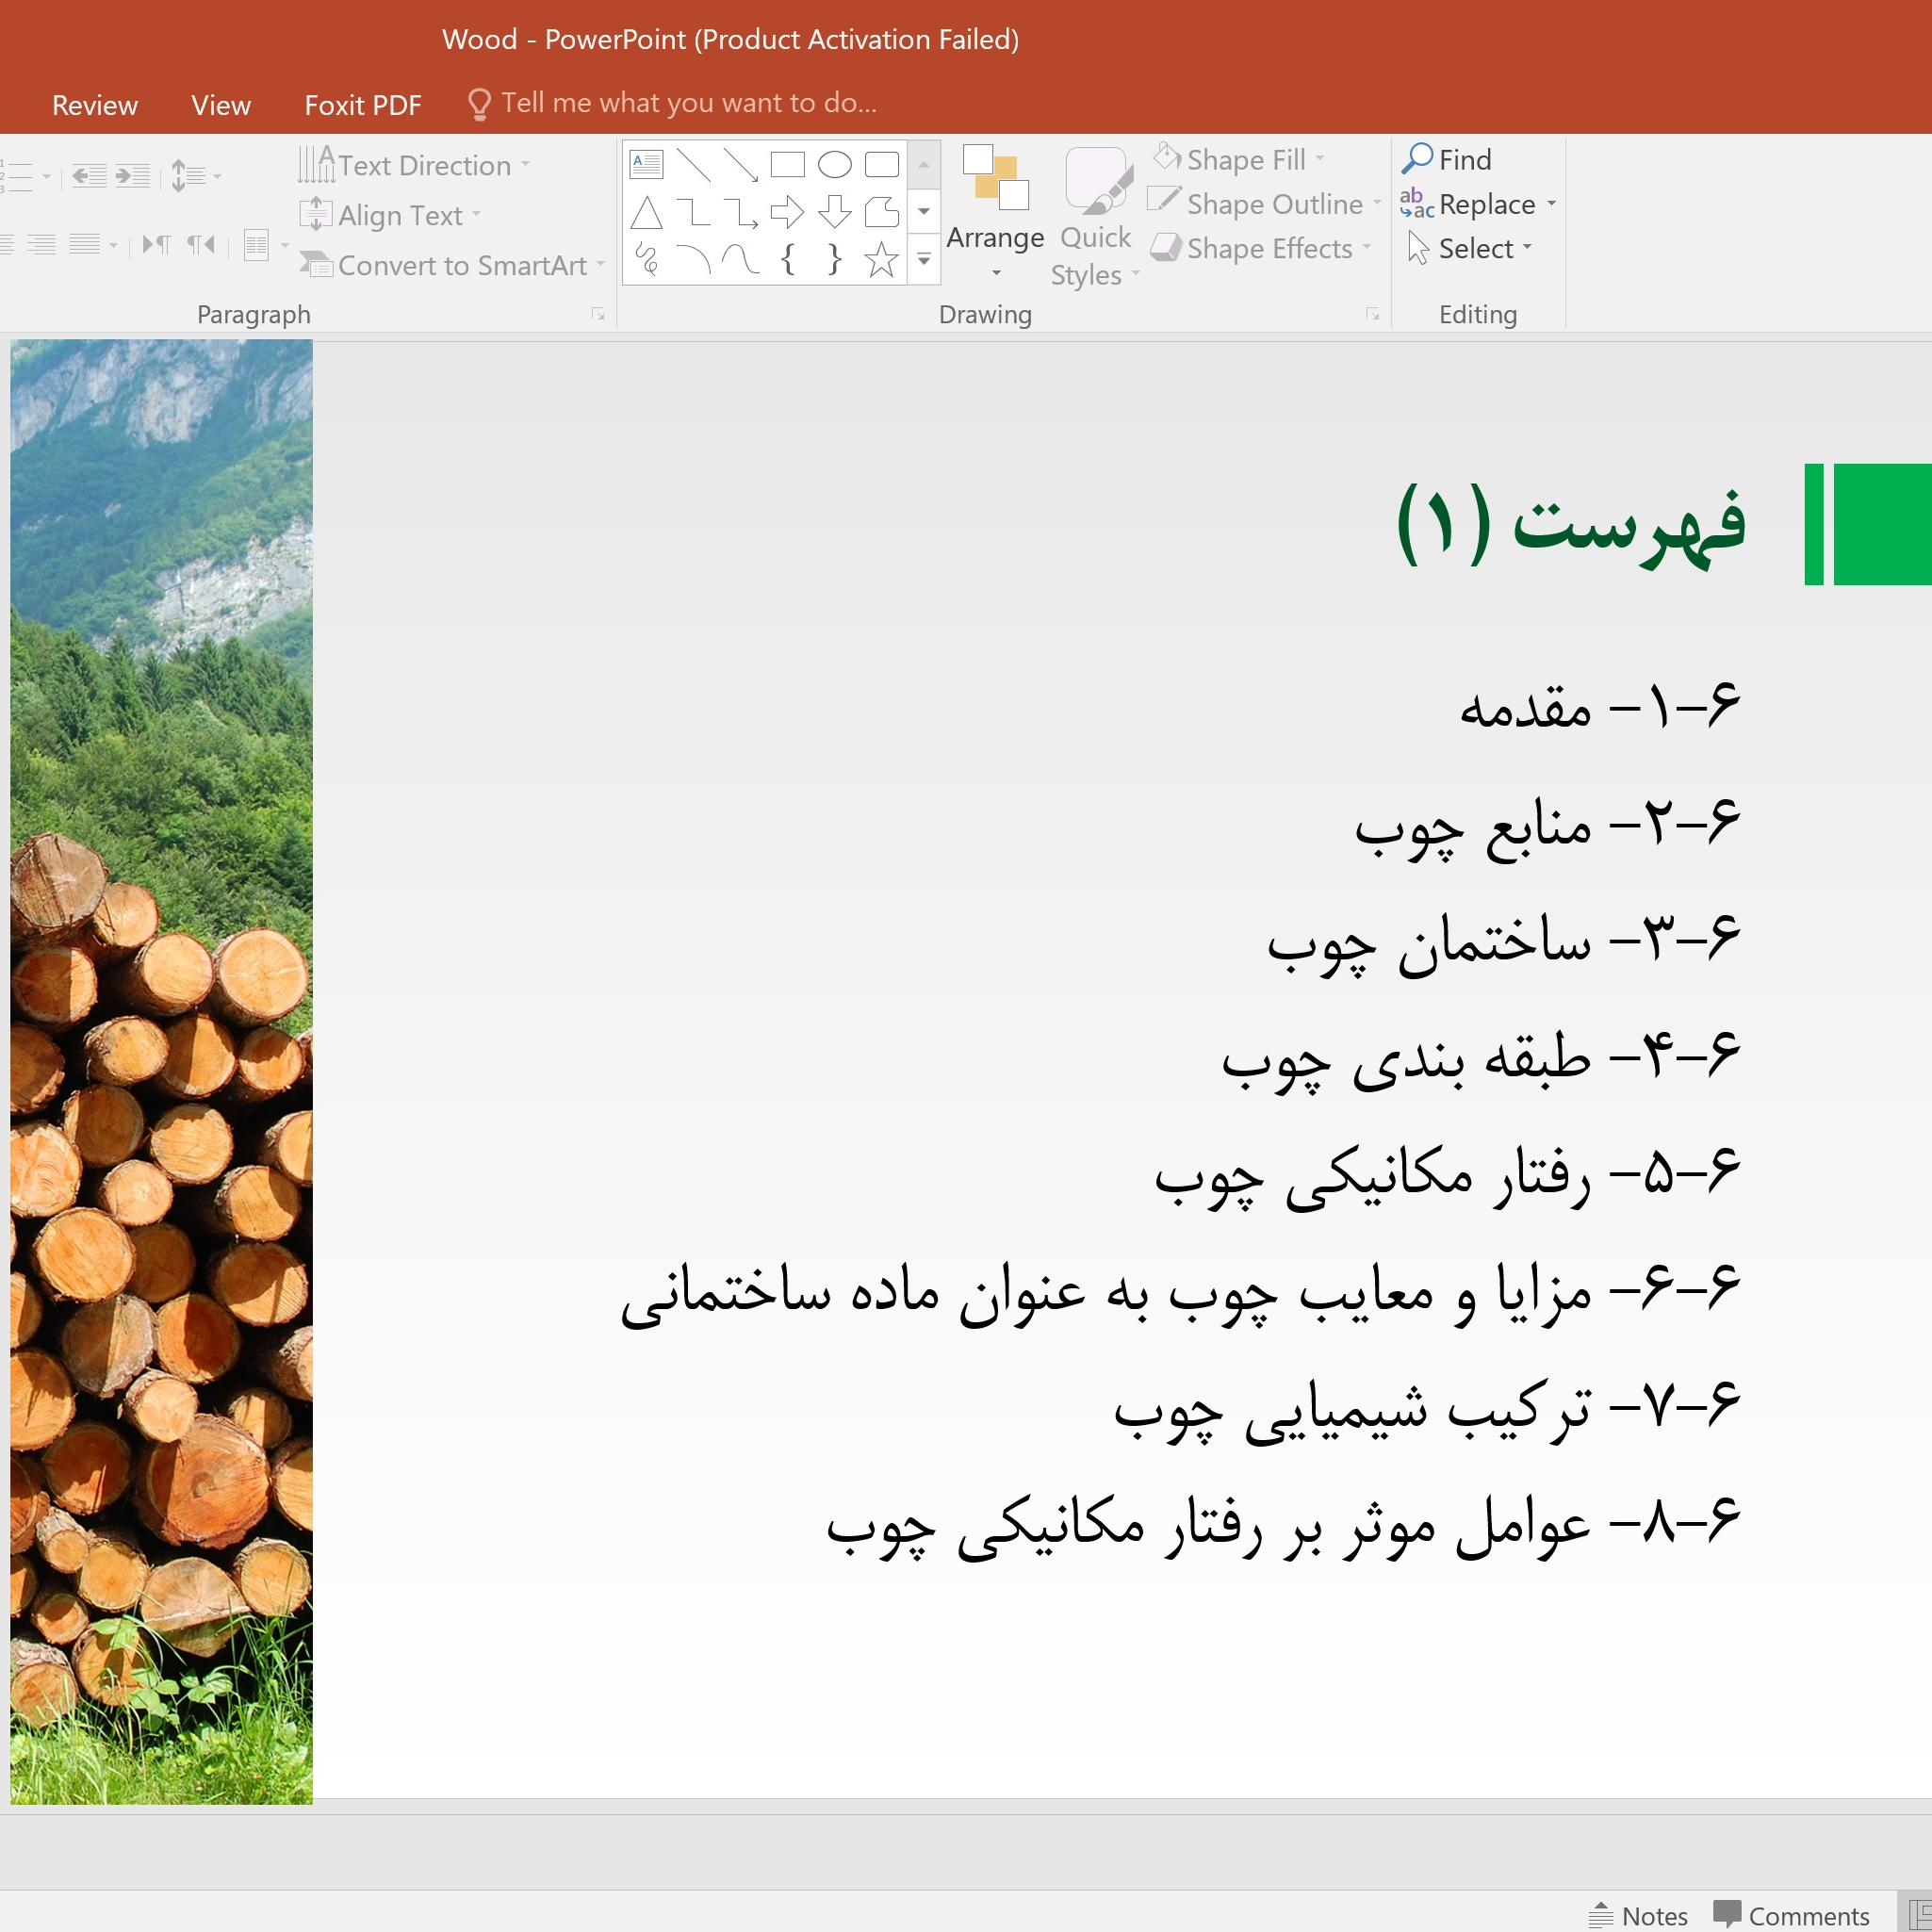Open the Select dropdown menu
The width and height of the screenshot is (1932, 1932).
pos(1470,248)
